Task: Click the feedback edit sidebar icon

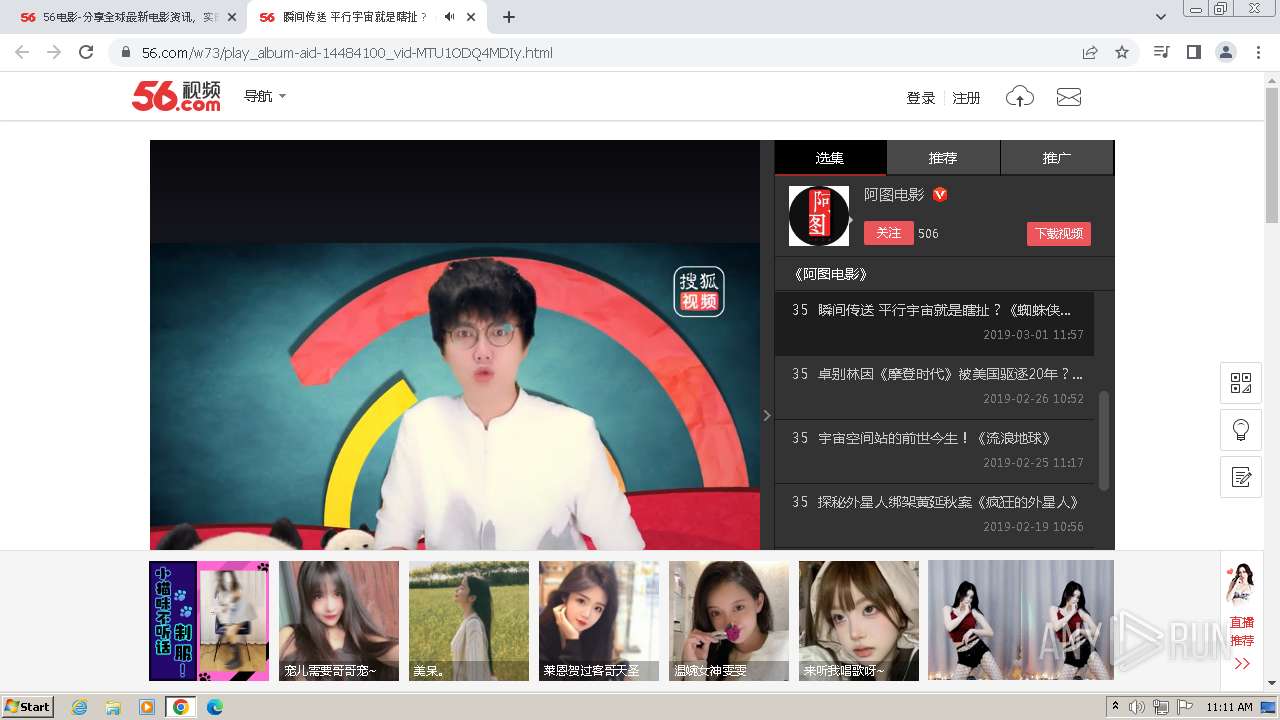Action: (1241, 477)
